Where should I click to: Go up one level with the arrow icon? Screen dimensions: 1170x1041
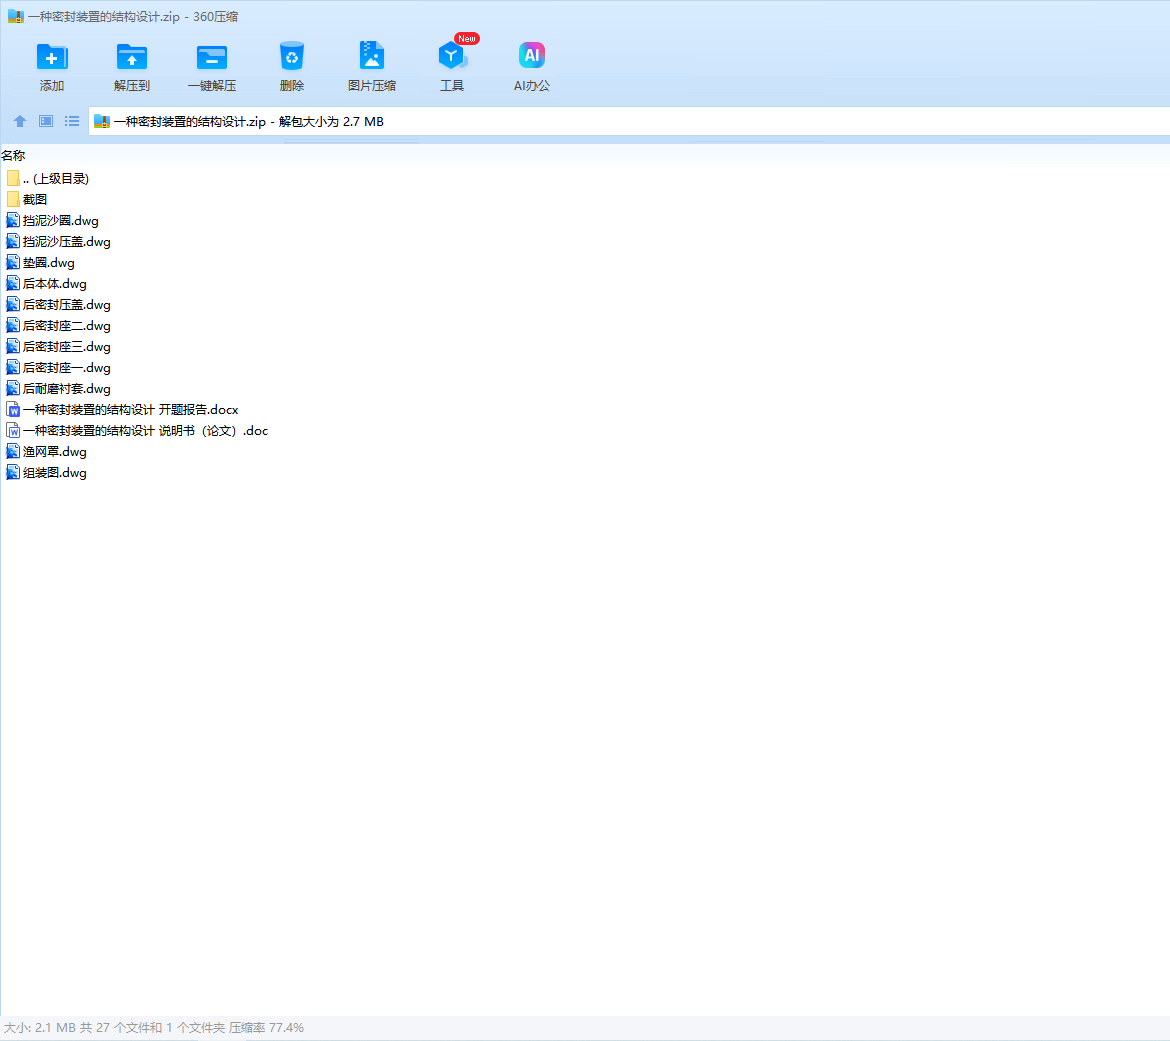point(20,121)
